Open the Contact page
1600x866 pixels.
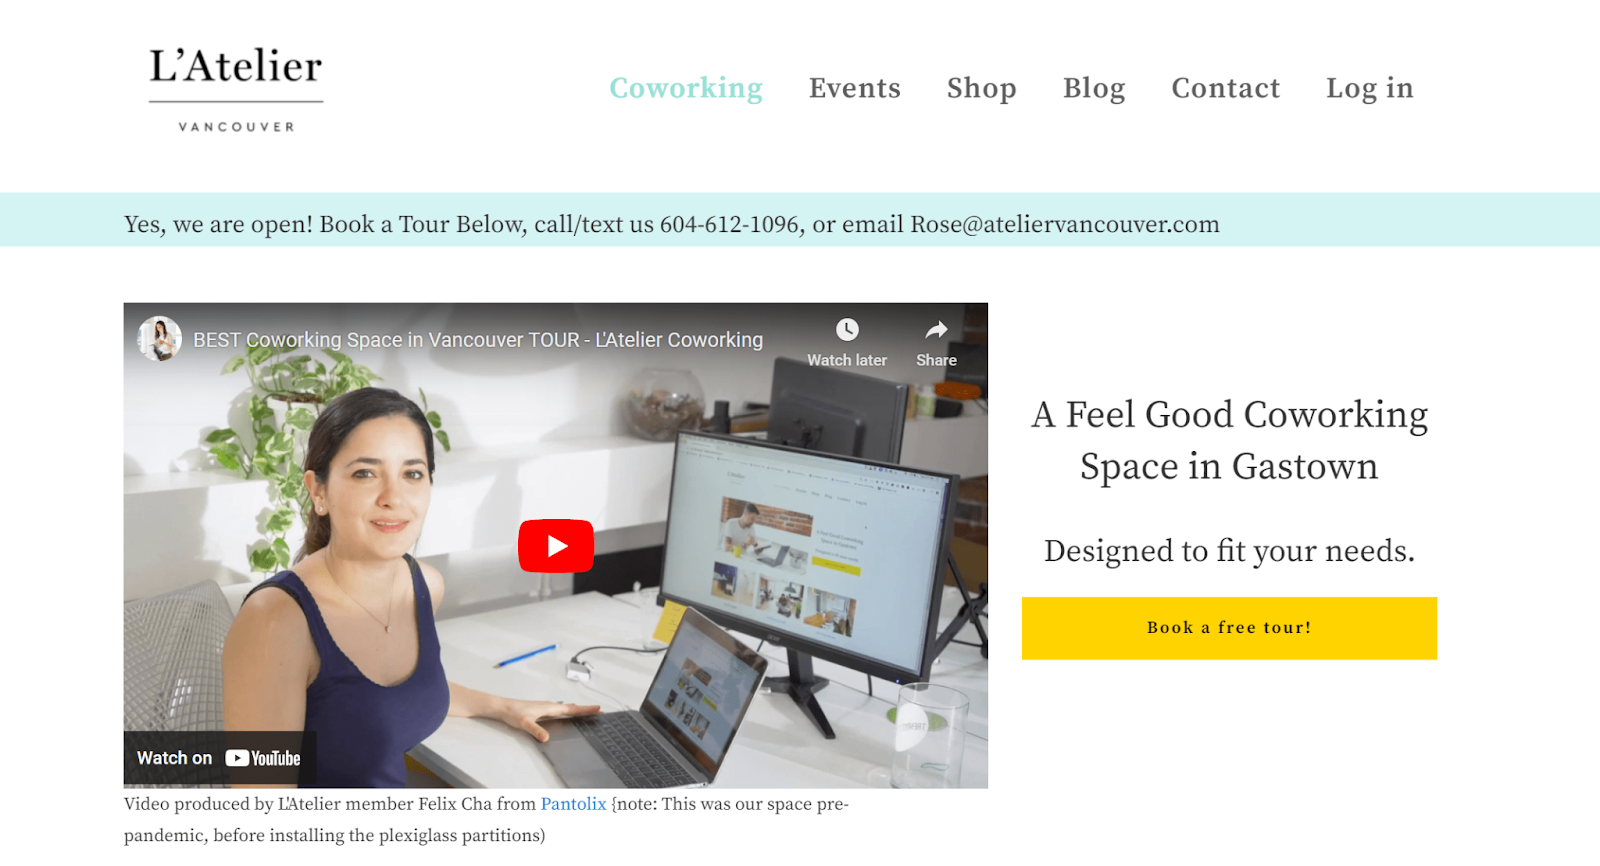click(1226, 88)
